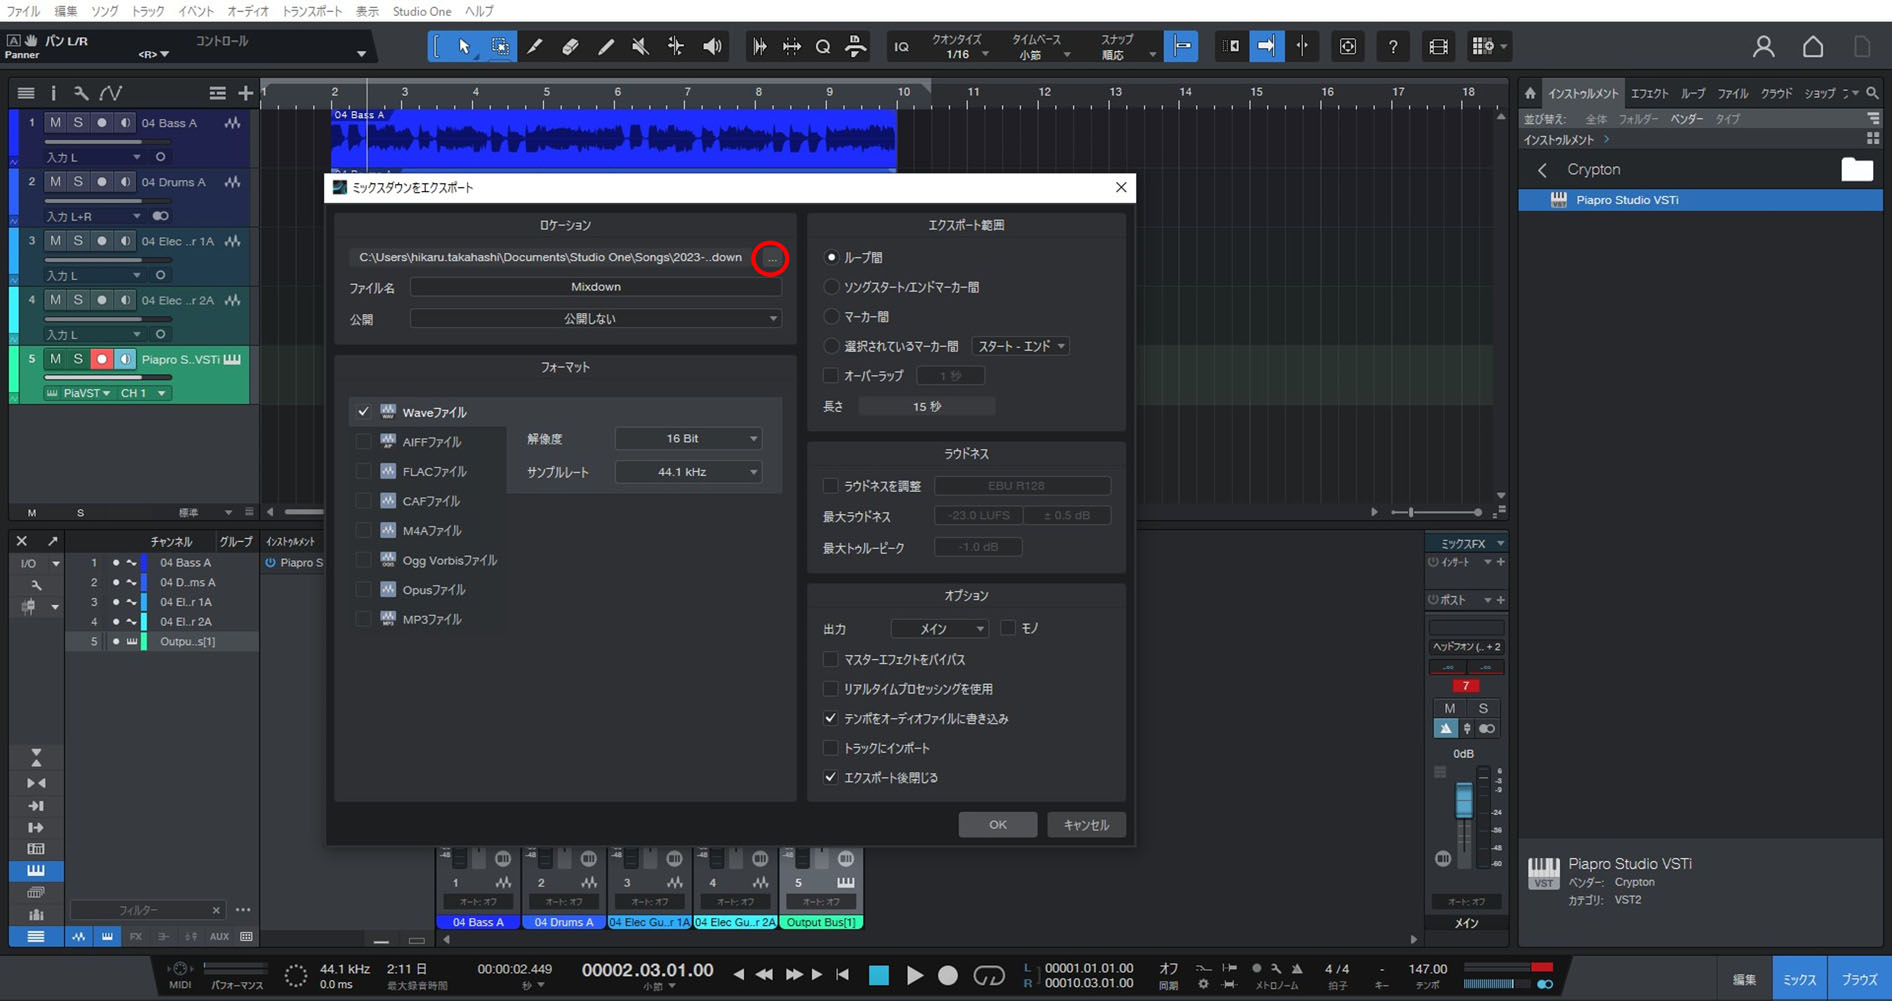The image size is (1892, 1001).
Task: Select the Eraser tool
Action: tap(570, 47)
